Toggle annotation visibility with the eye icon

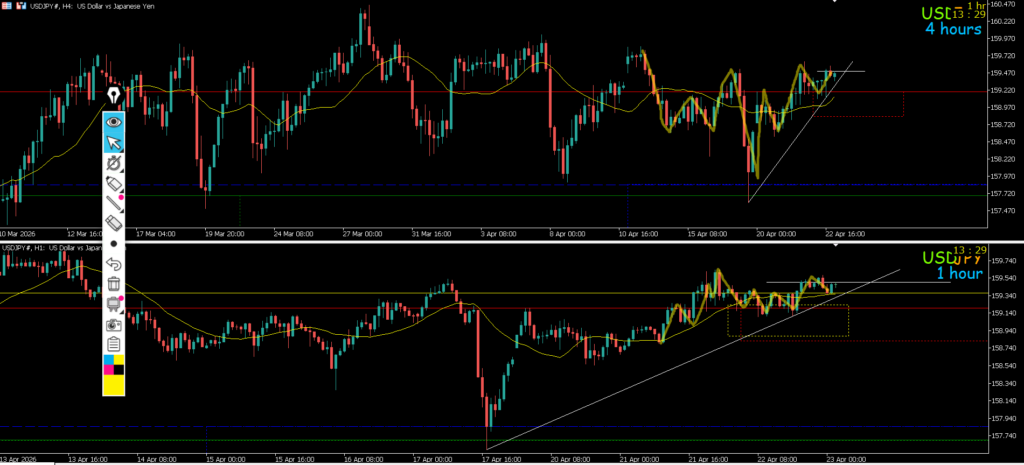click(114, 122)
